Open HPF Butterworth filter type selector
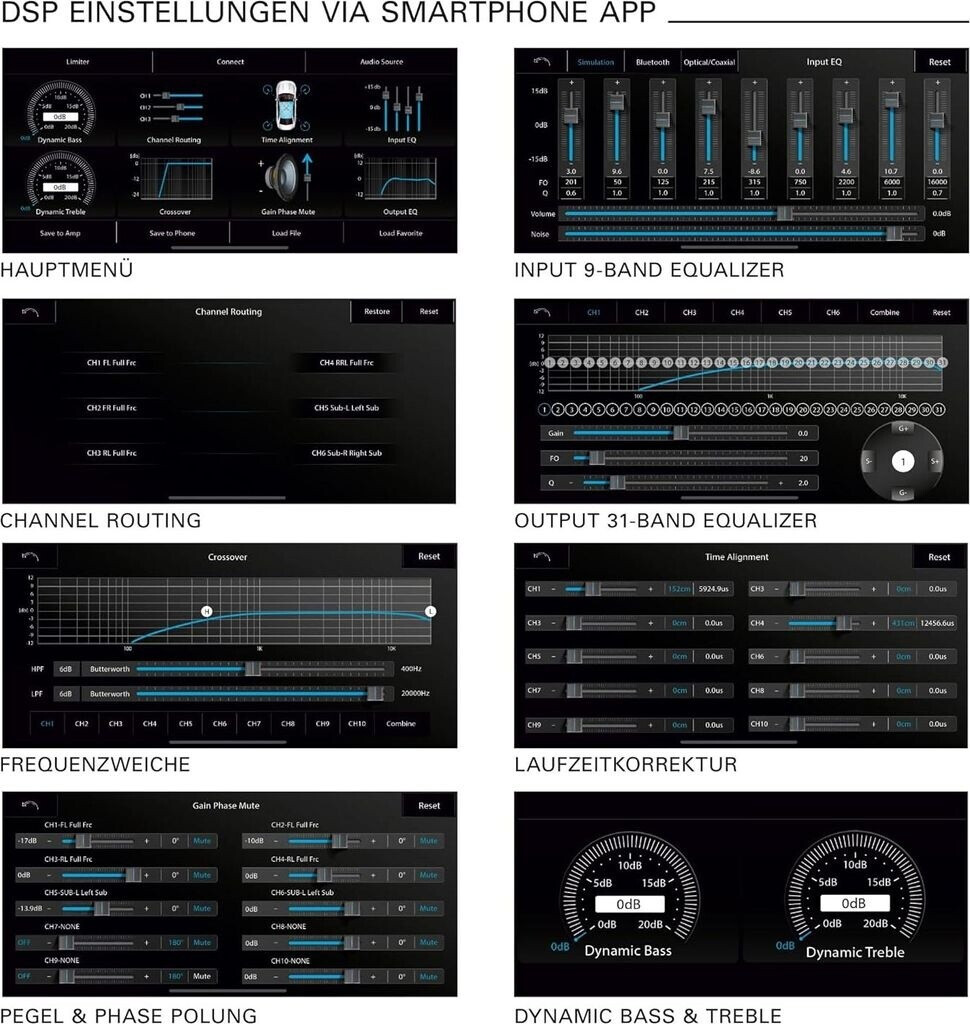Screen dimensions: 970x1024 [109, 668]
